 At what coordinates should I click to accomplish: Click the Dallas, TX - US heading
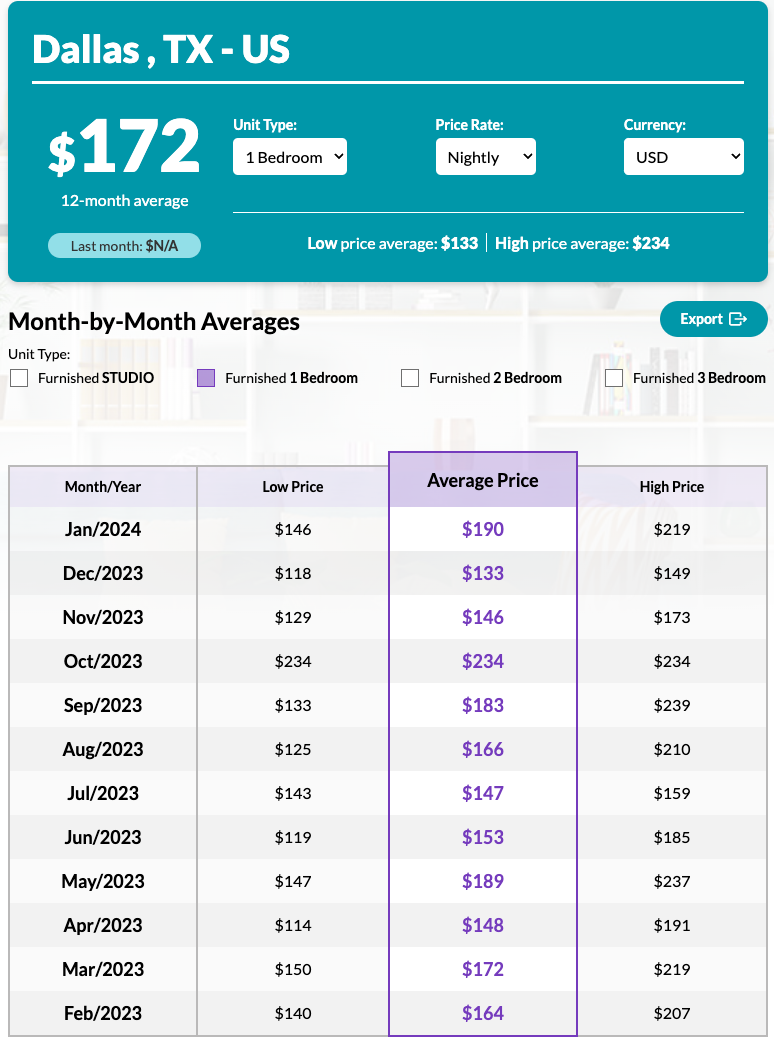(x=161, y=49)
